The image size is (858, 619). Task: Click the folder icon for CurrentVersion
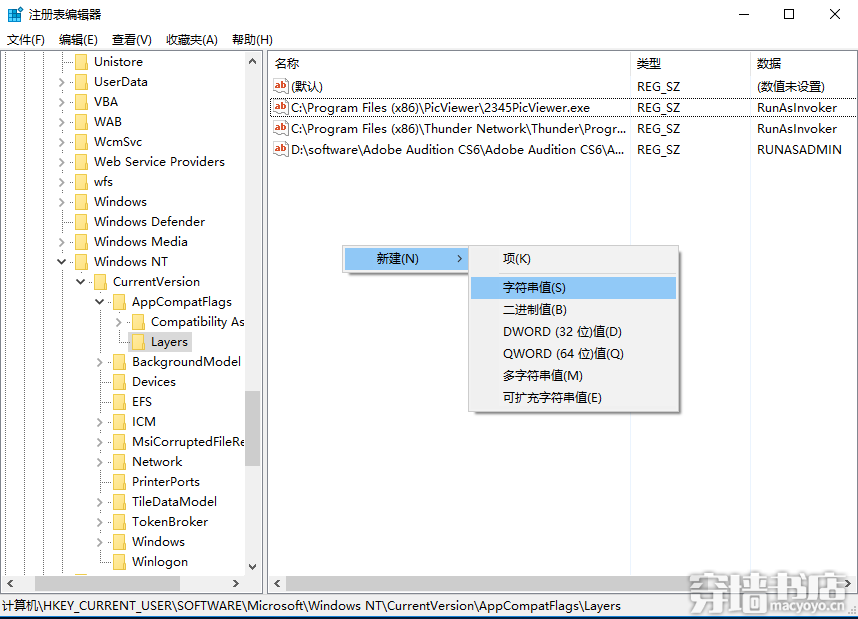pos(101,282)
